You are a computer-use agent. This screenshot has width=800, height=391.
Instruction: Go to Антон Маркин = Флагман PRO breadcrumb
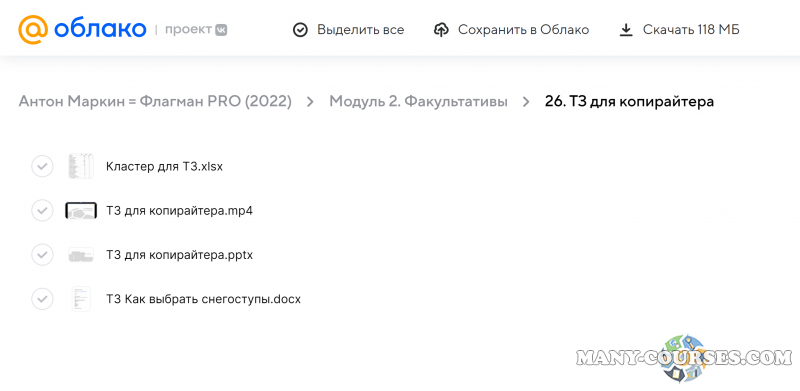click(x=155, y=102)
